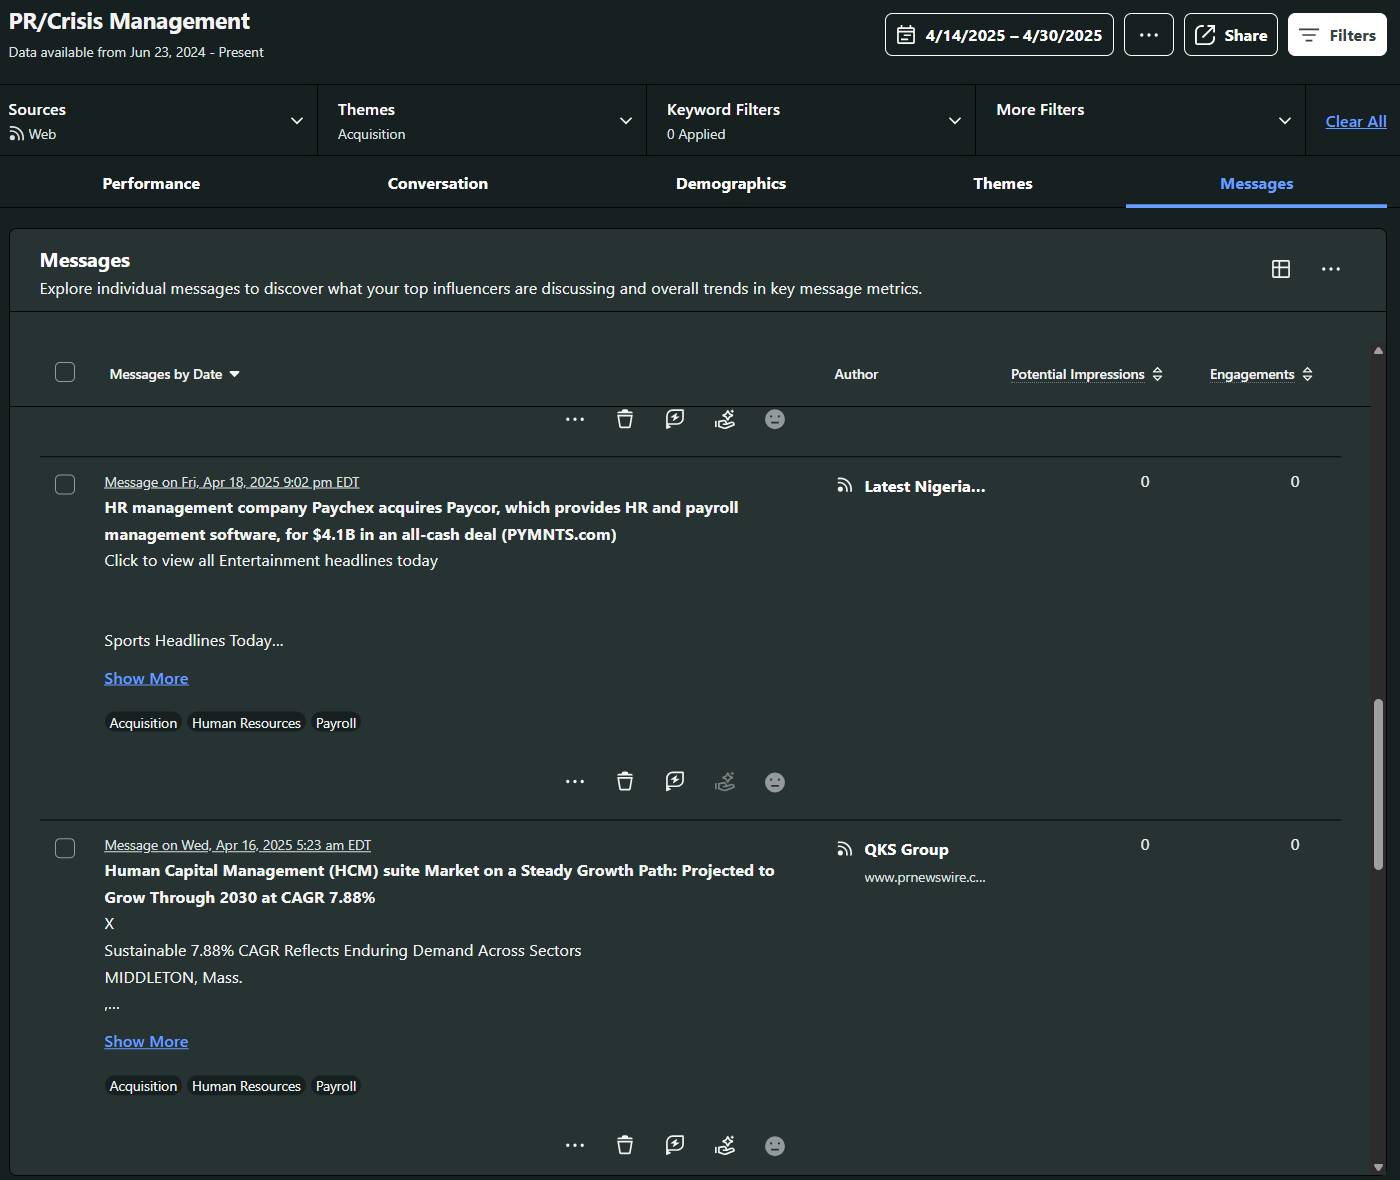The height and width of the screenshot is (1180, 1400).
Task: Open more options for Paychex message
Action: coord(575,782)
